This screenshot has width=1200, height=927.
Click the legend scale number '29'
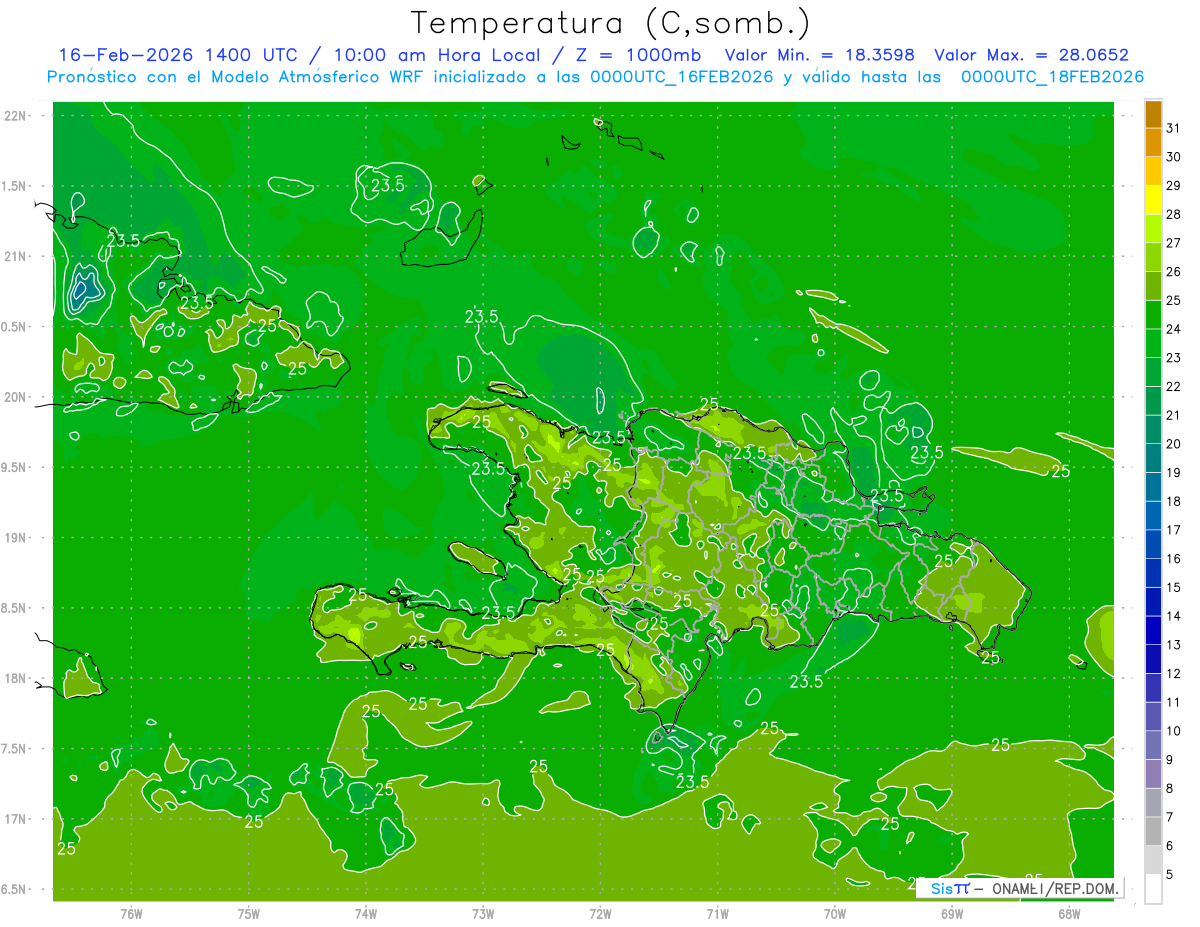[x=1174, y=185]
